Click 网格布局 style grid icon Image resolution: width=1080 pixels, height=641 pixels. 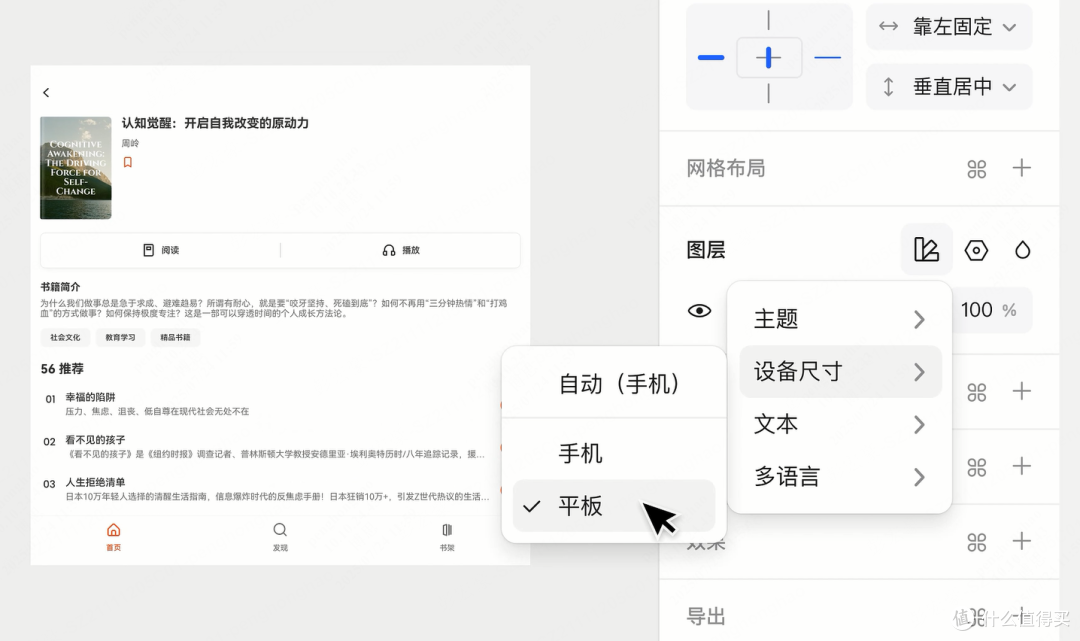point(977,169)
